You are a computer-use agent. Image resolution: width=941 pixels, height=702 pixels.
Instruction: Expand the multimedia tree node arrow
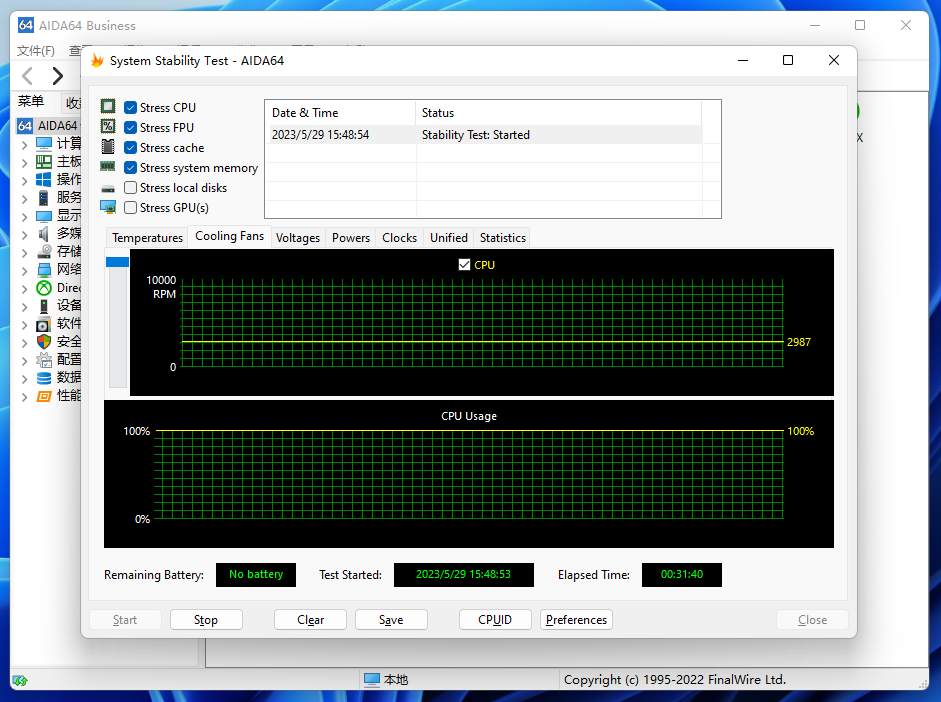pyautogui.click(x=24, y=235)
